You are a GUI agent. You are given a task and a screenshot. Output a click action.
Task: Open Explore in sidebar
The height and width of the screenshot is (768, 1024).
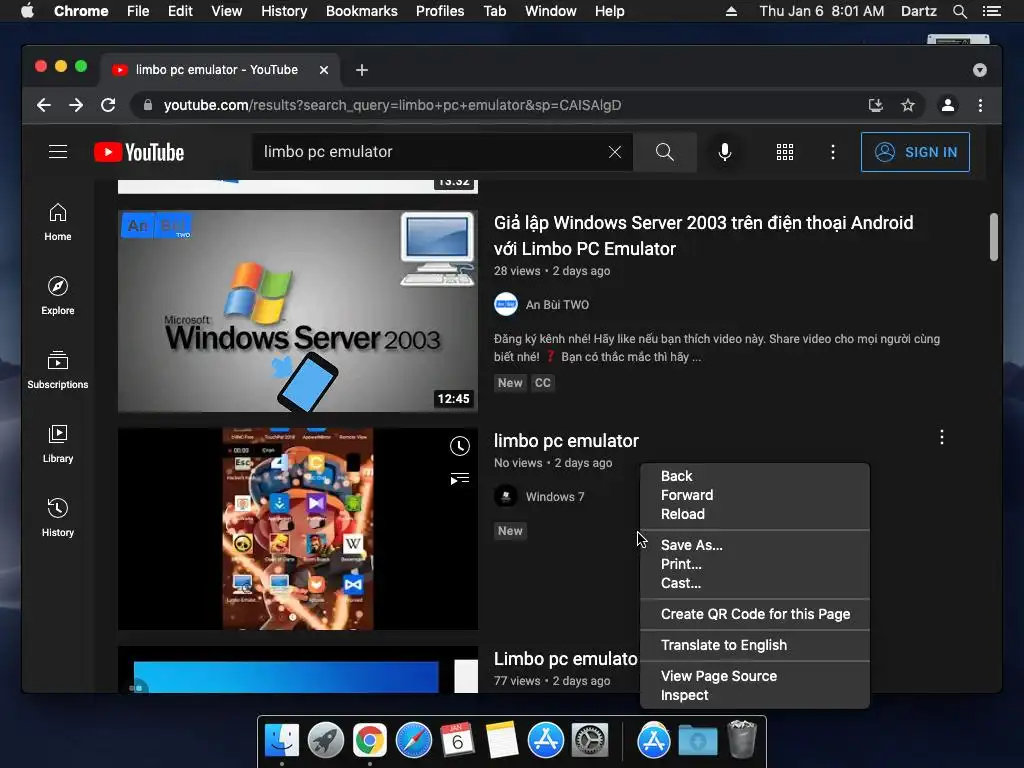point(58,296)
